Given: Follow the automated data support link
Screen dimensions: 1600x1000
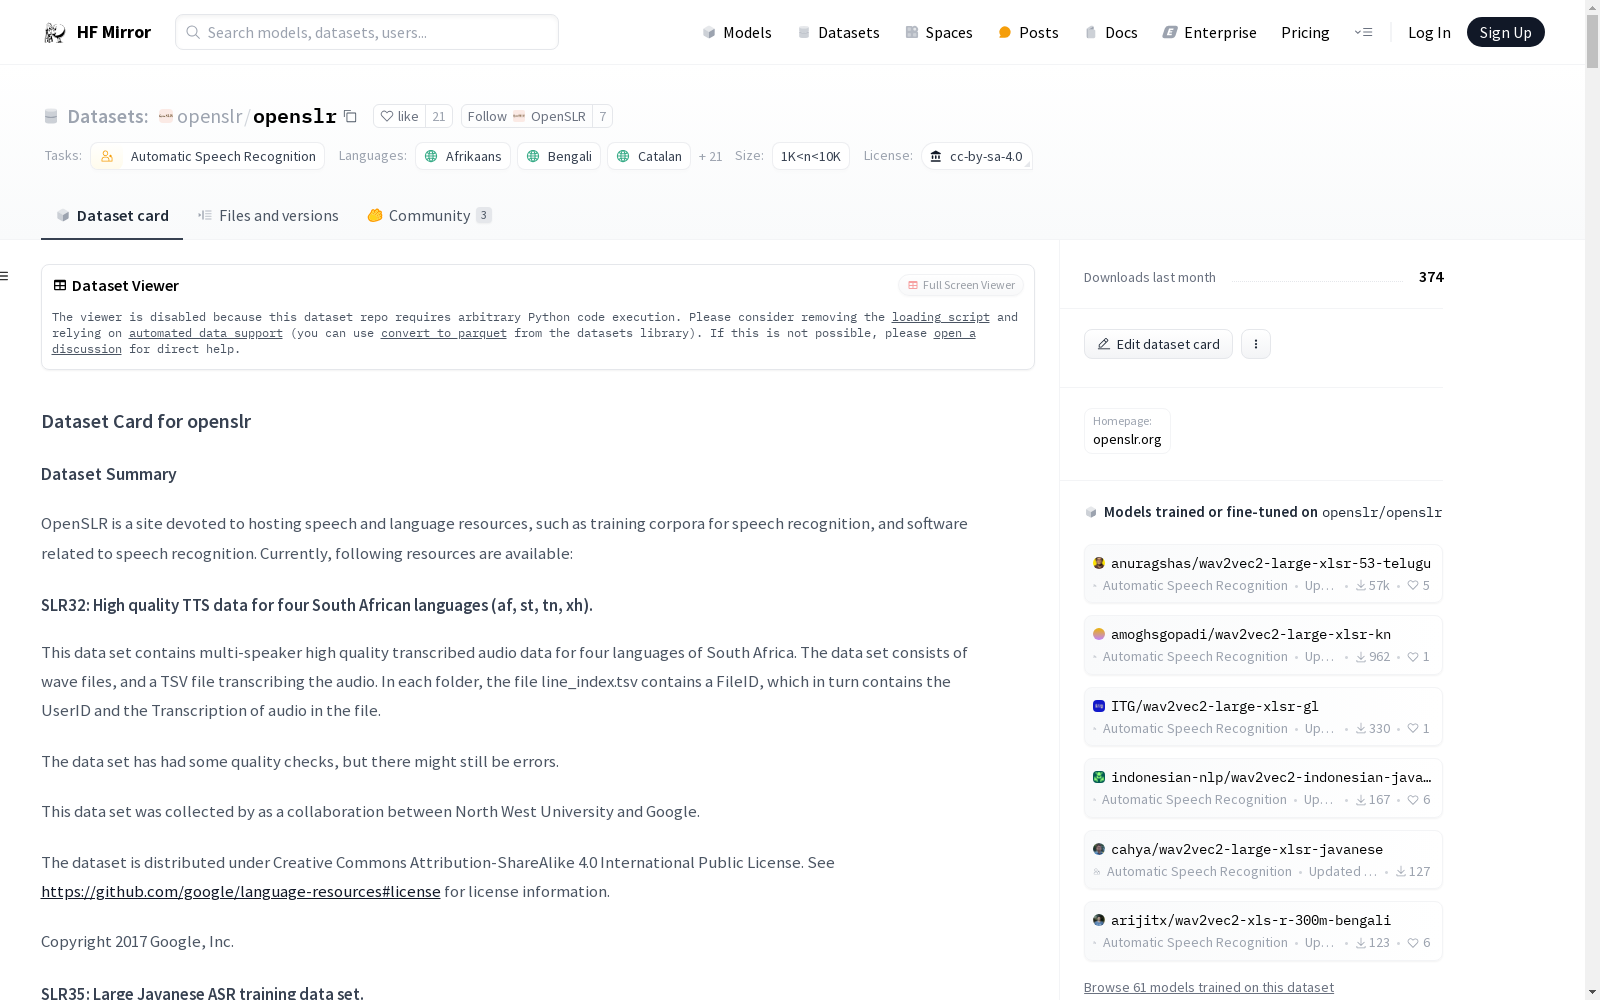Looking at the screenshot, I should click(x=206, y=333).
